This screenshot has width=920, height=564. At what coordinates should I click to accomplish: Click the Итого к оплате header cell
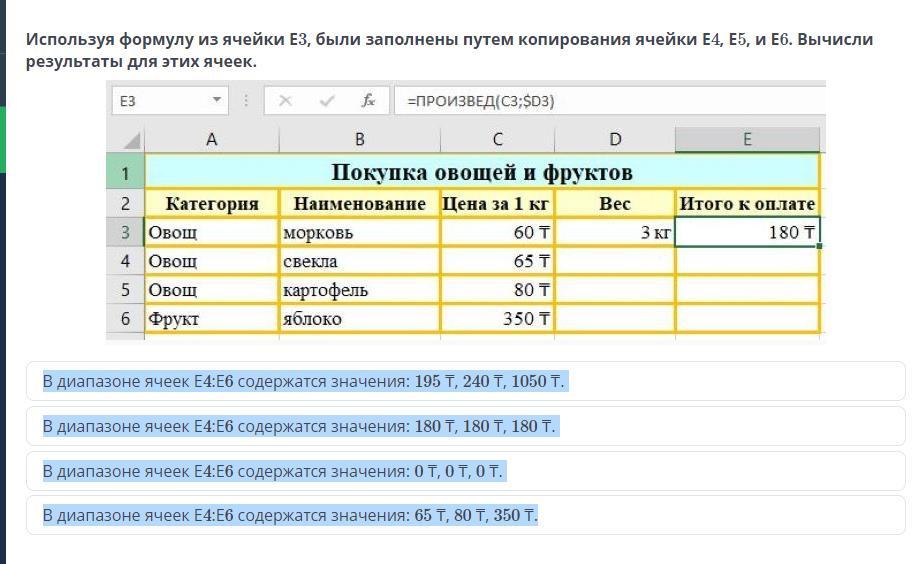click(x=747, y=204)
